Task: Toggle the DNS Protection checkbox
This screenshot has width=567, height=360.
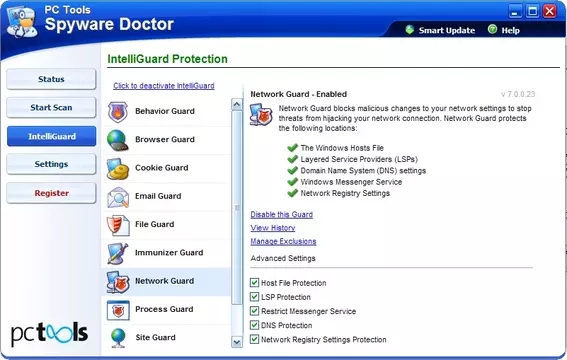Action: (x=254, y=325)
